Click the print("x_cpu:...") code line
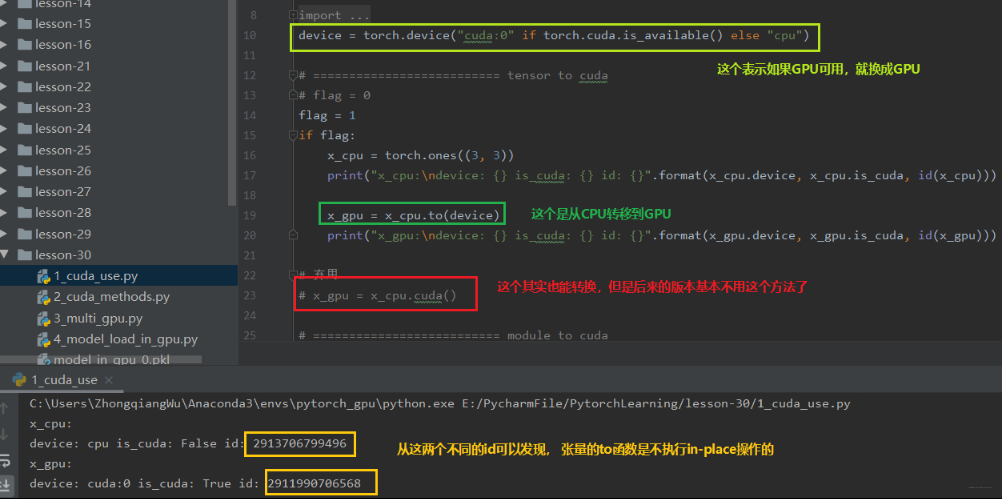Image resolution: width=1002 pixels, height=499 pixels. (x=662, y=175)
